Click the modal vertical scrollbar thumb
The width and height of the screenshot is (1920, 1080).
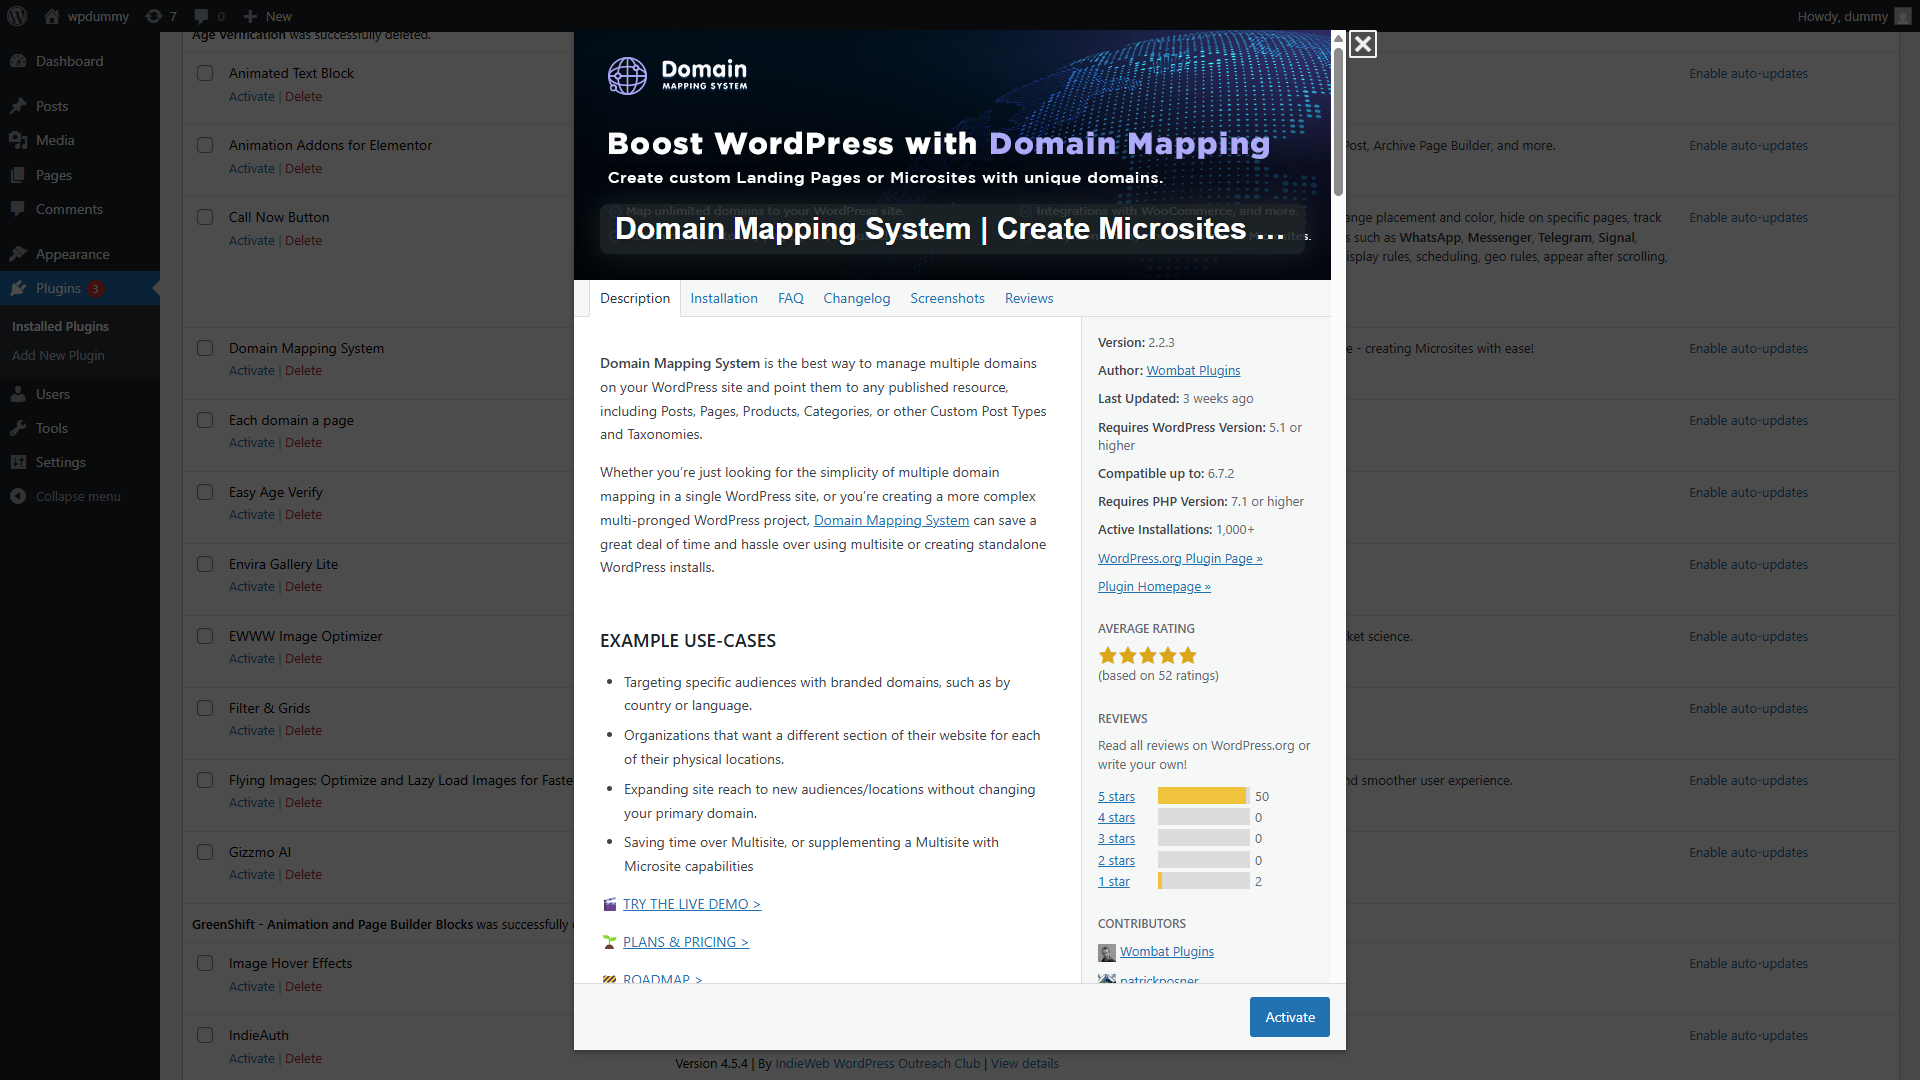1338,121
